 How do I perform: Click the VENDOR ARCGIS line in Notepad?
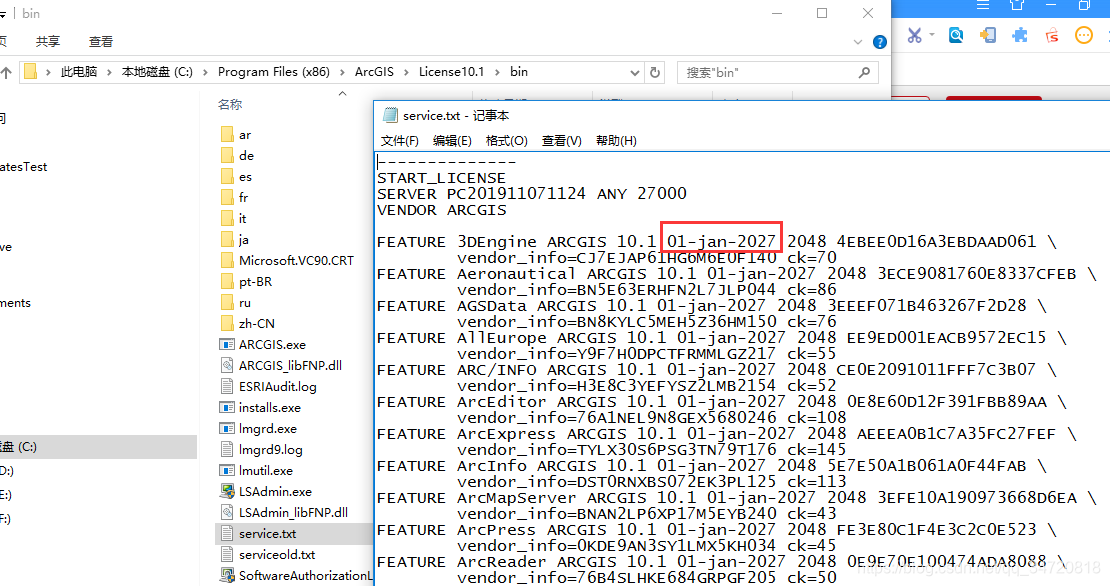click(x=442, y=210)
